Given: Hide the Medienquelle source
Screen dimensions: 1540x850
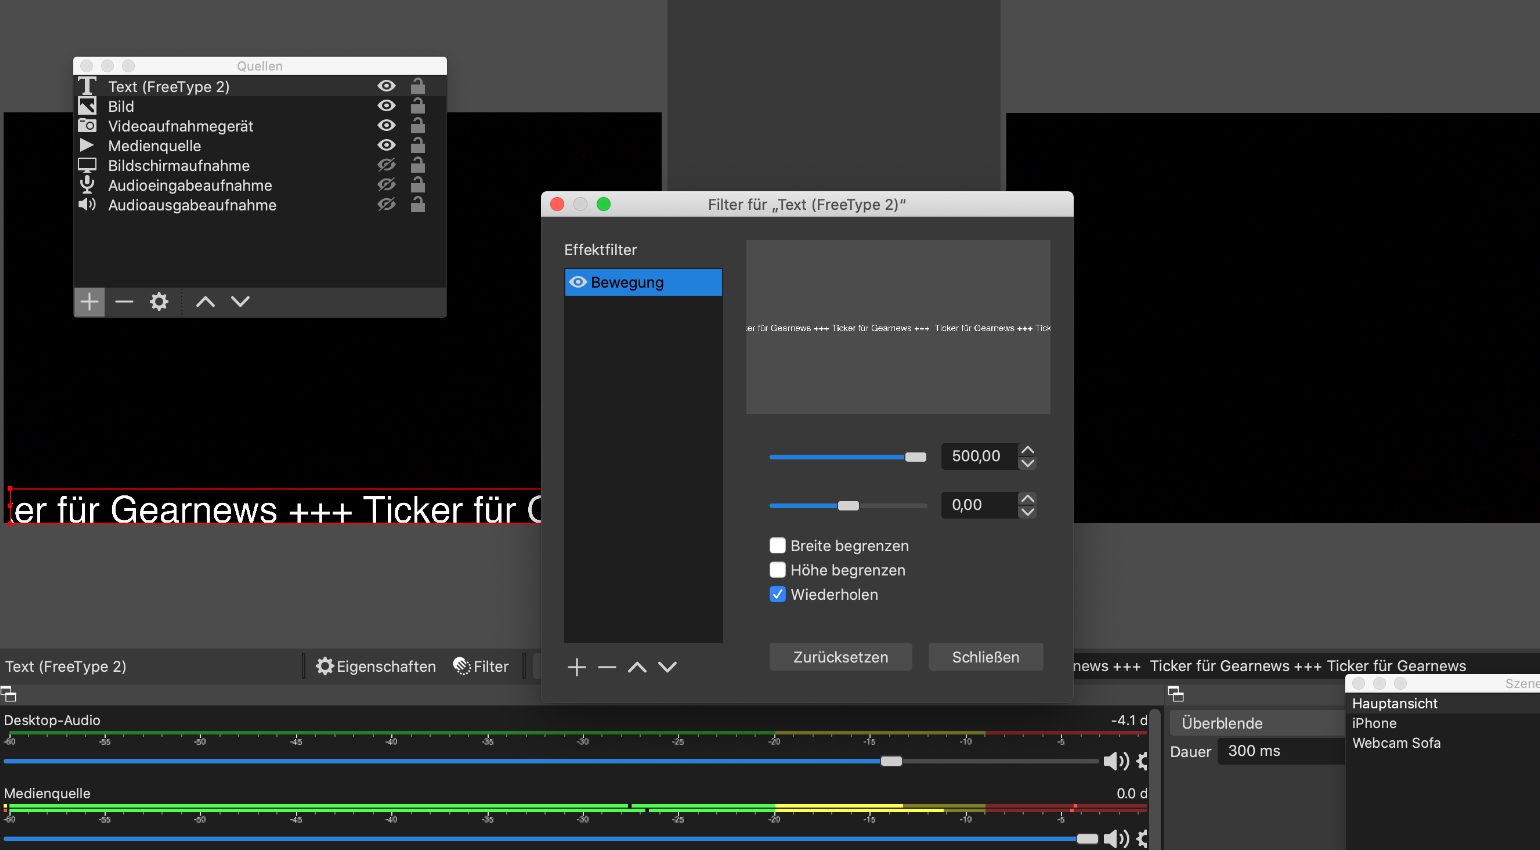Looking at the screenshot, I should 387,145.
